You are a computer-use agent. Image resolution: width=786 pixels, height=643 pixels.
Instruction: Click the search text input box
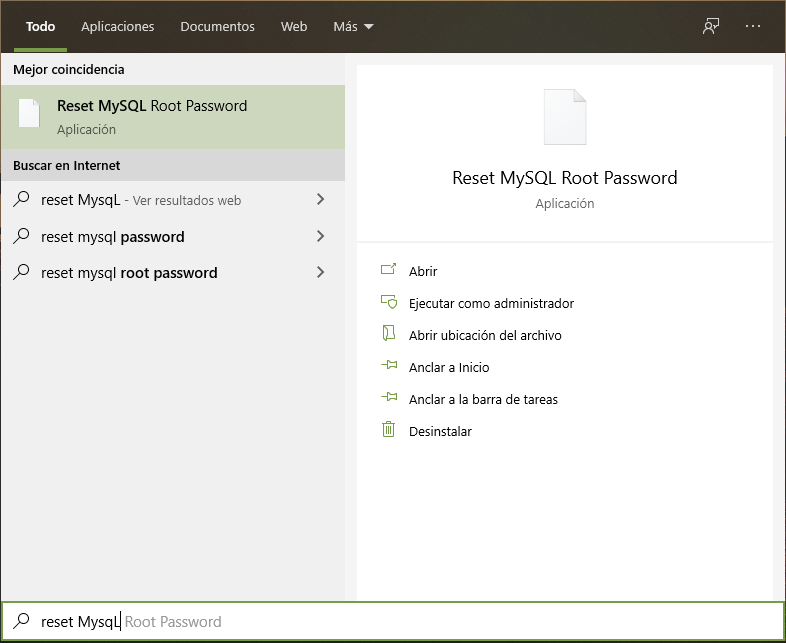400,621
